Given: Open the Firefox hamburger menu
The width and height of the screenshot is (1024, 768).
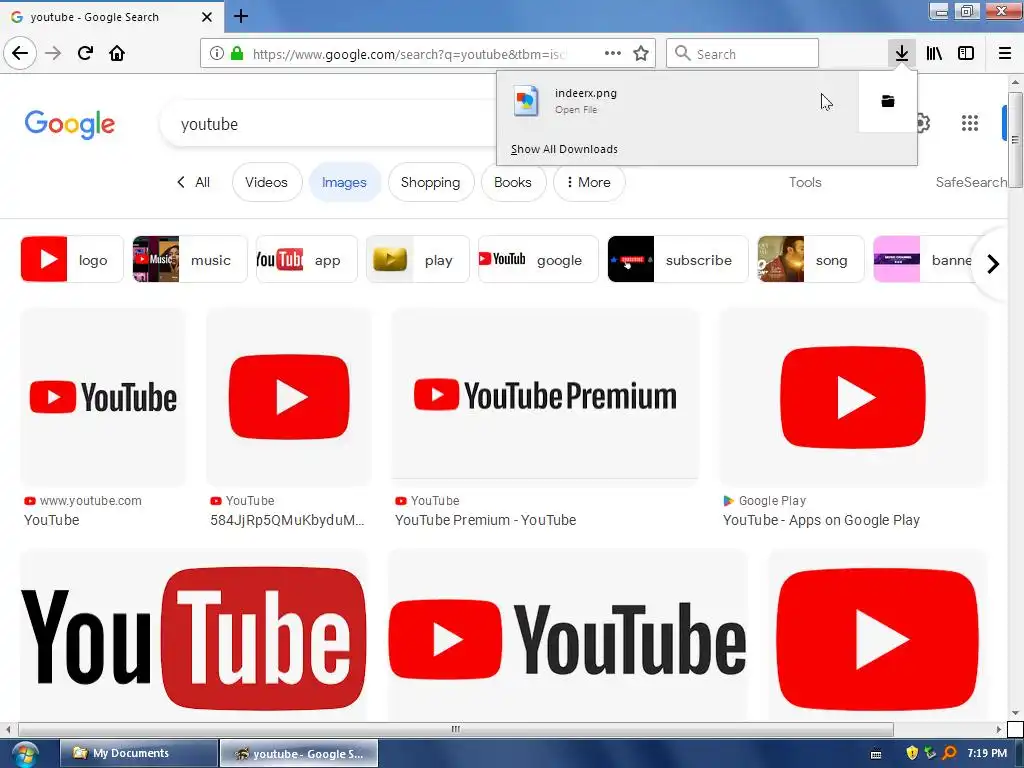Looking at the screenshot, I should click(1005, 53).
